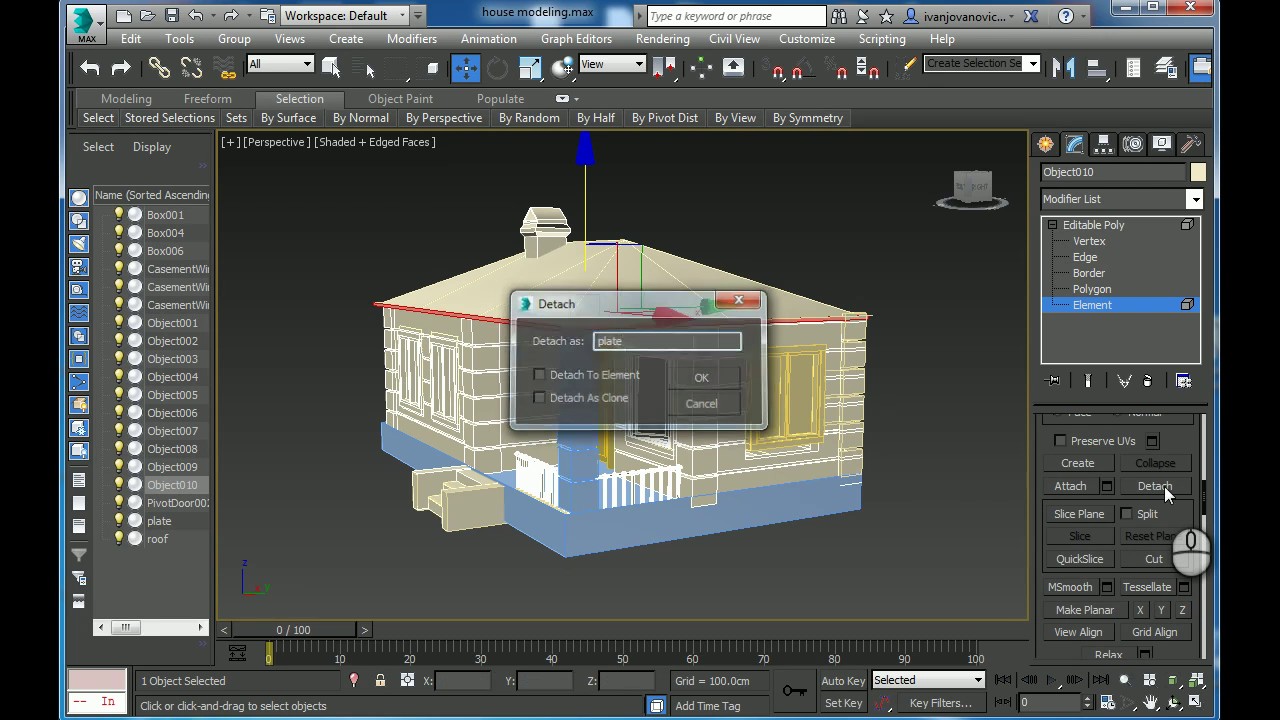Click Configure Modifier Sets icon
Image resolution: width=1280 pixels, height=720 pixels.
(x=1183, y=381)
